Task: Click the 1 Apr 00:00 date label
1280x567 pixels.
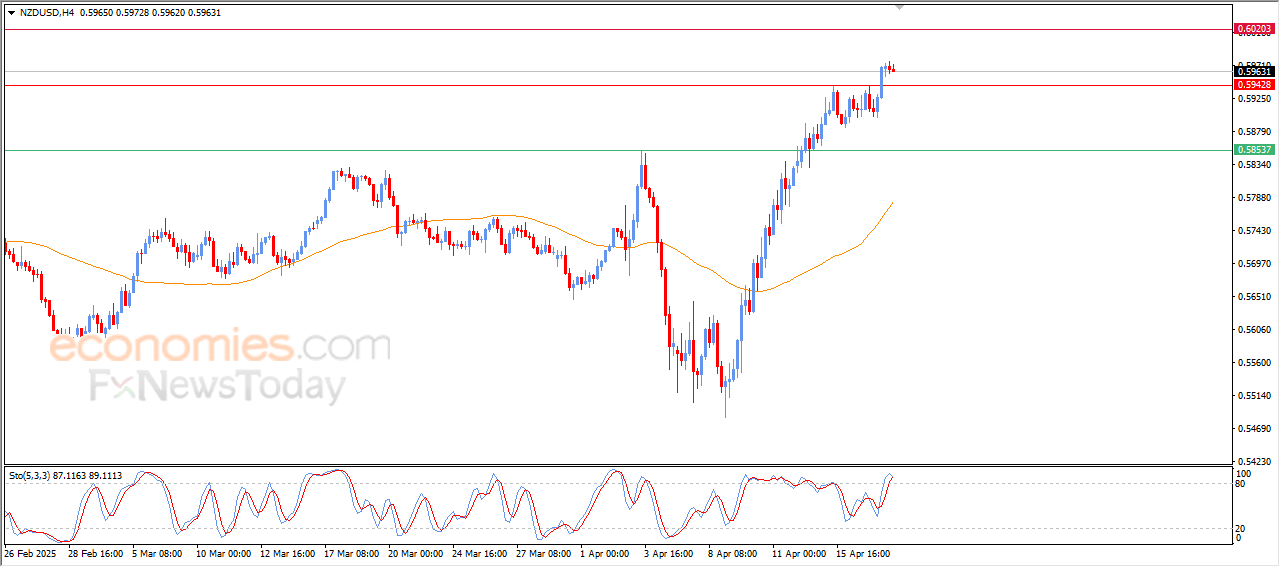Action: (605, 552)
